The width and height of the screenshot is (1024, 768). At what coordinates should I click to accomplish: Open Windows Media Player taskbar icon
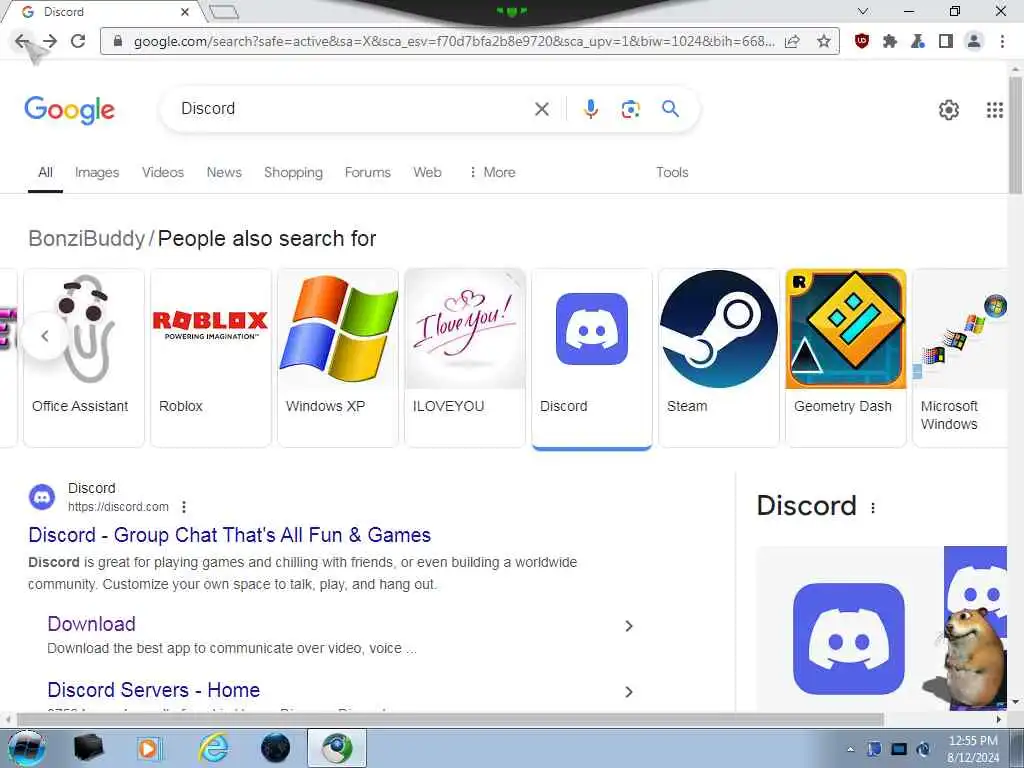pyautogui.click(x=150, y=748)
